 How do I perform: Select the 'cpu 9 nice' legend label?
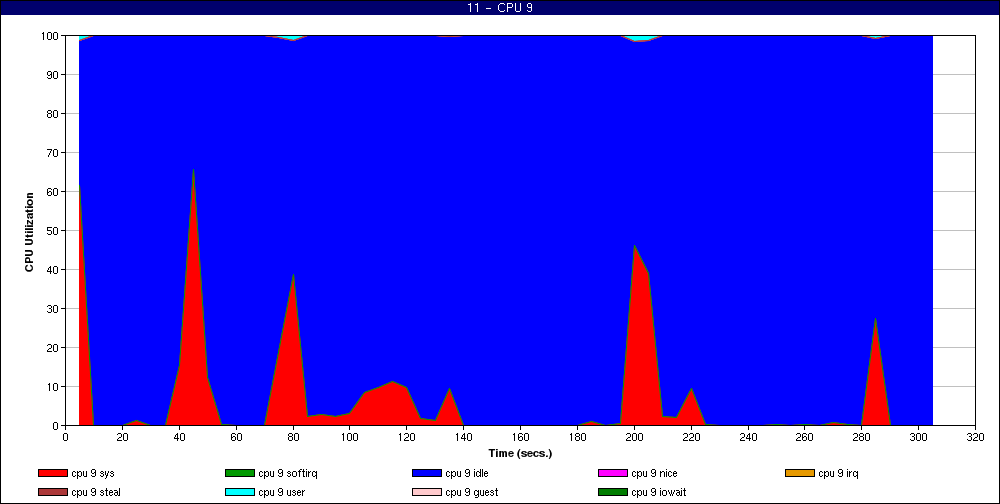(x=654, y=473)
